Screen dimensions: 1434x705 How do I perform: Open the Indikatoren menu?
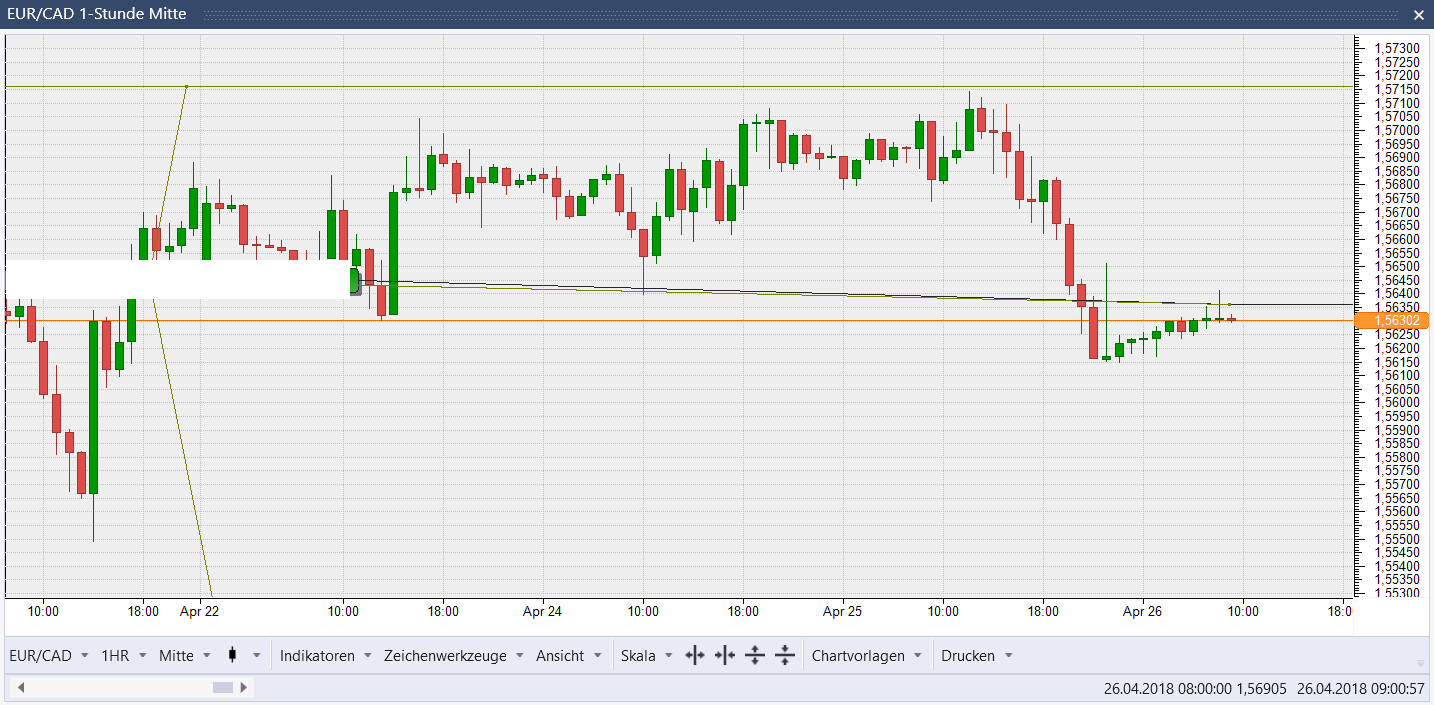coord(325,656)
